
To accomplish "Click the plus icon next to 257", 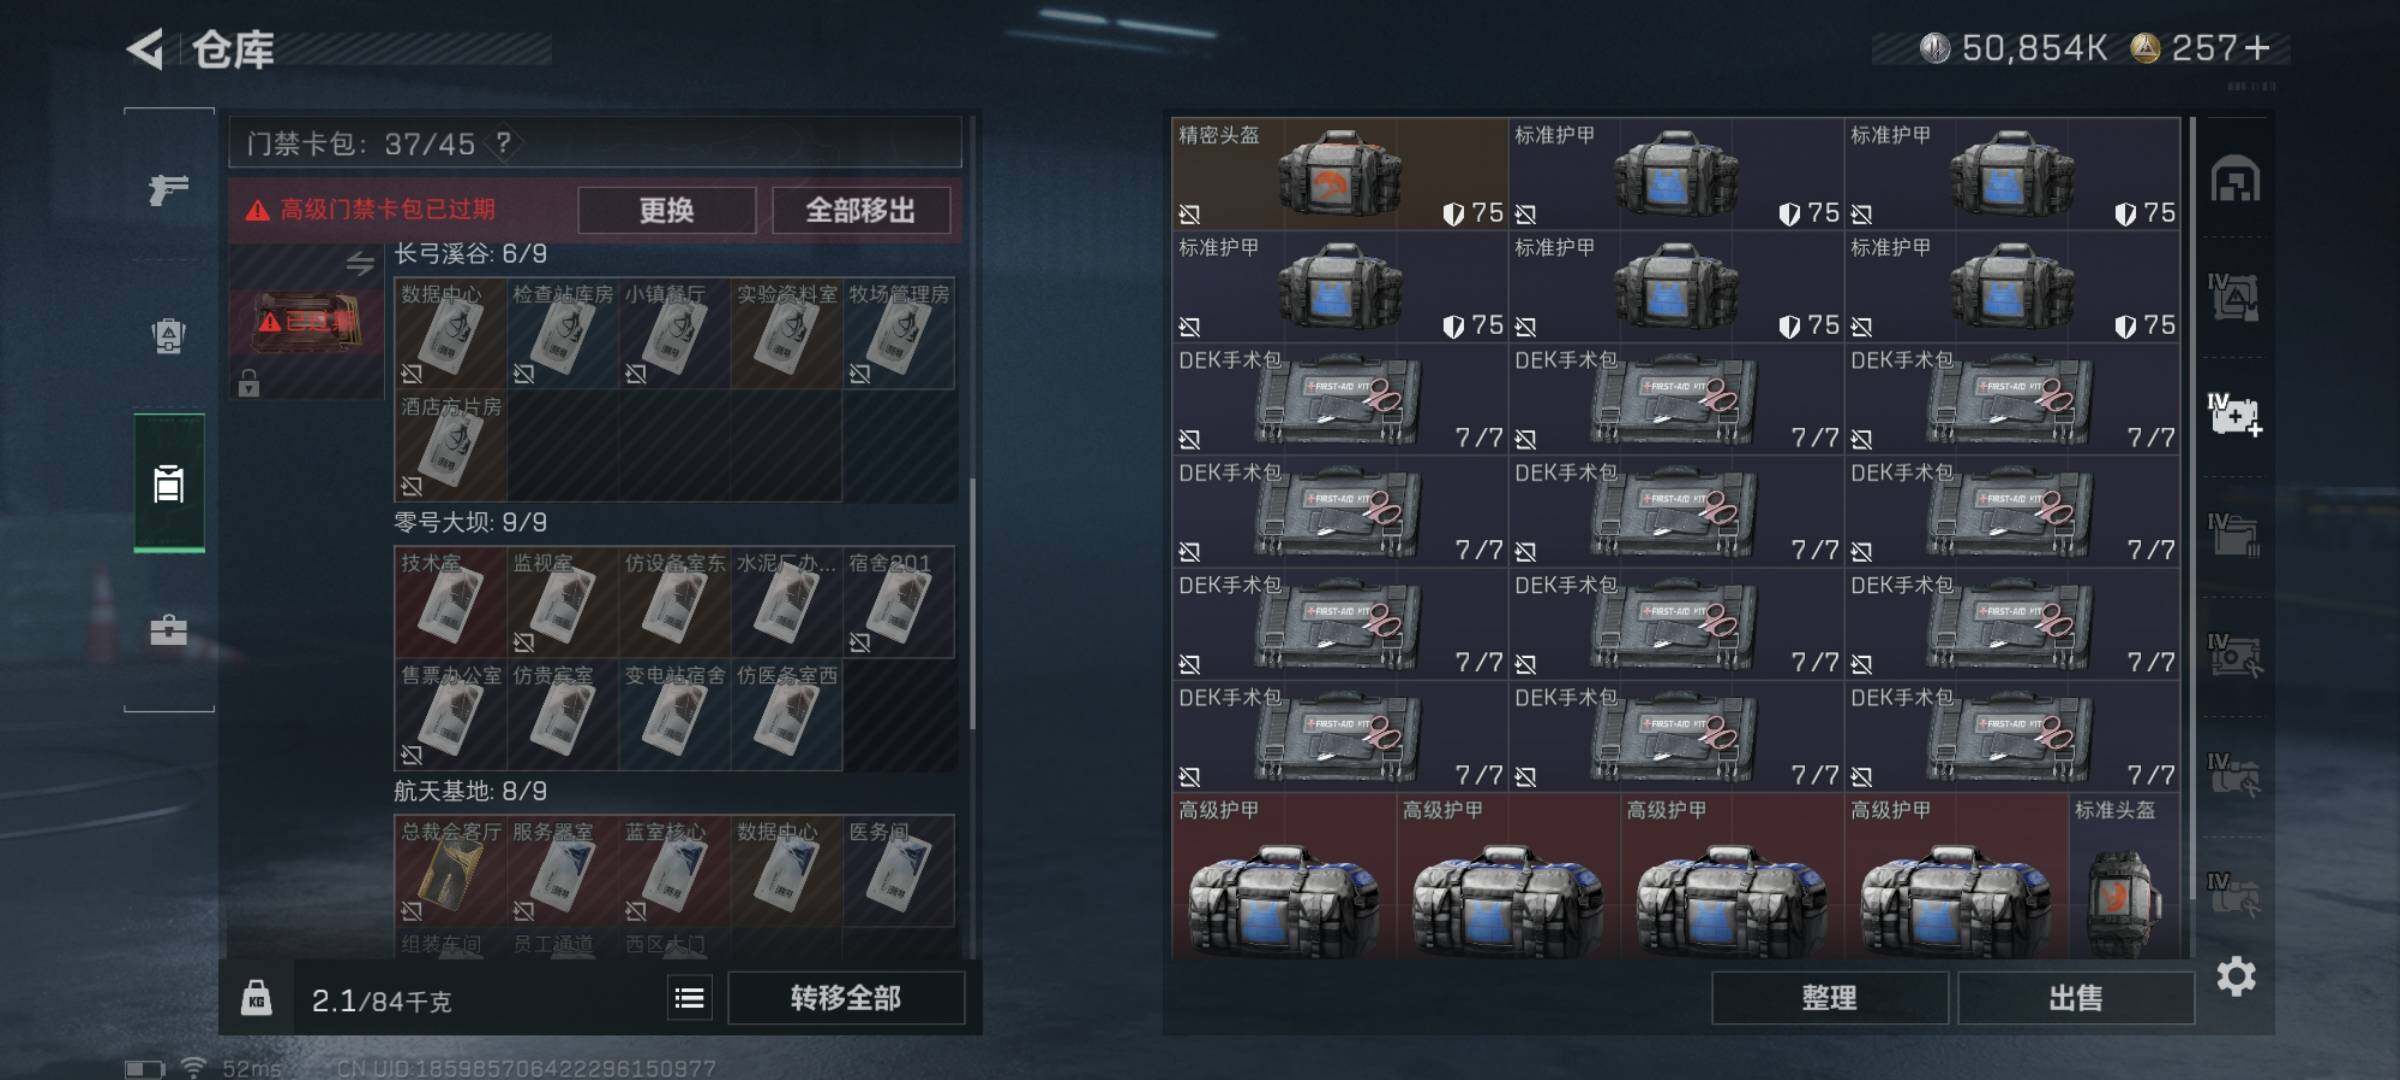I will coord(2257,47).
